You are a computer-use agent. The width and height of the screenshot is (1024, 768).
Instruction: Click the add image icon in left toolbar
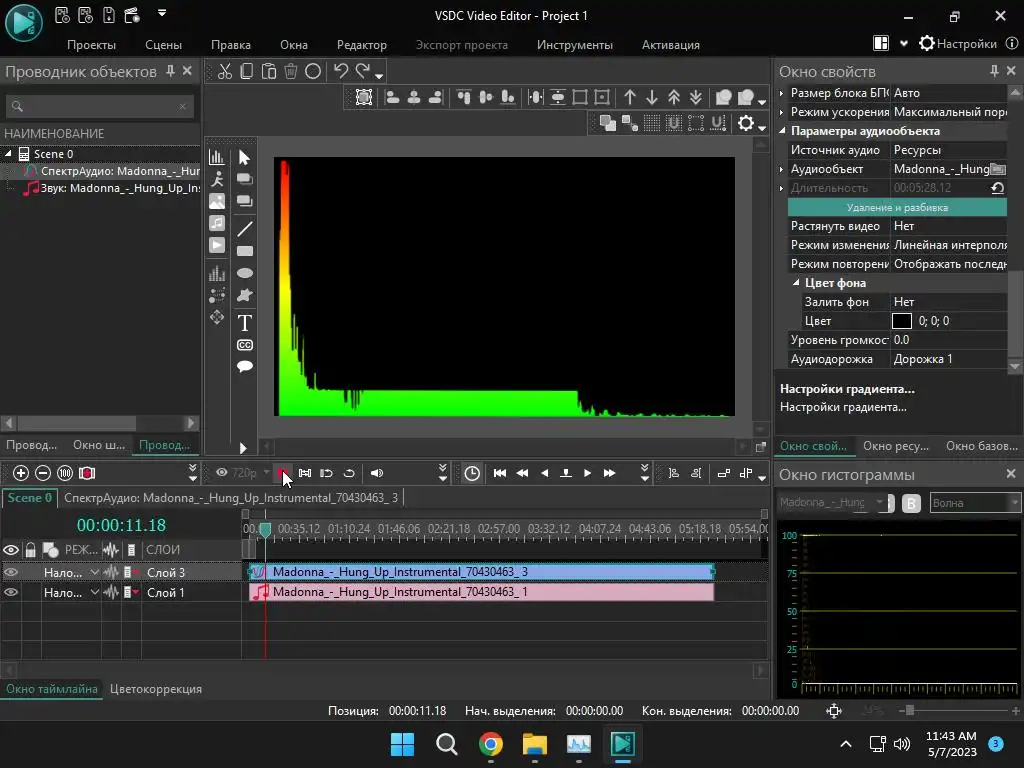pyautogui.click(x=217, y=201)
